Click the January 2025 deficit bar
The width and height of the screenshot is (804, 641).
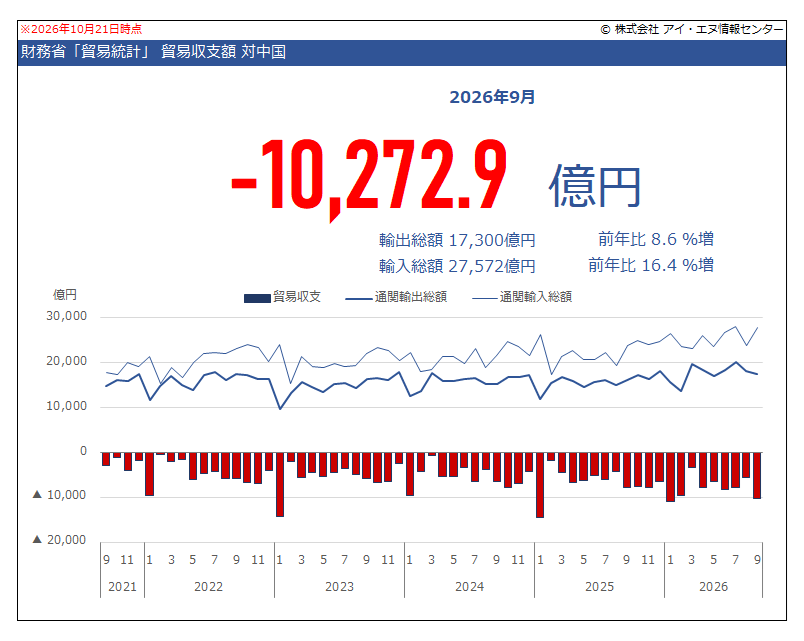(x=540, y=485)
